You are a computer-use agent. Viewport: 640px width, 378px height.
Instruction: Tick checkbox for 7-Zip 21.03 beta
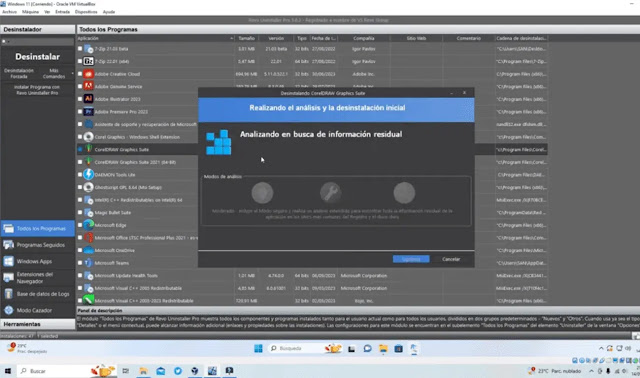80,49
